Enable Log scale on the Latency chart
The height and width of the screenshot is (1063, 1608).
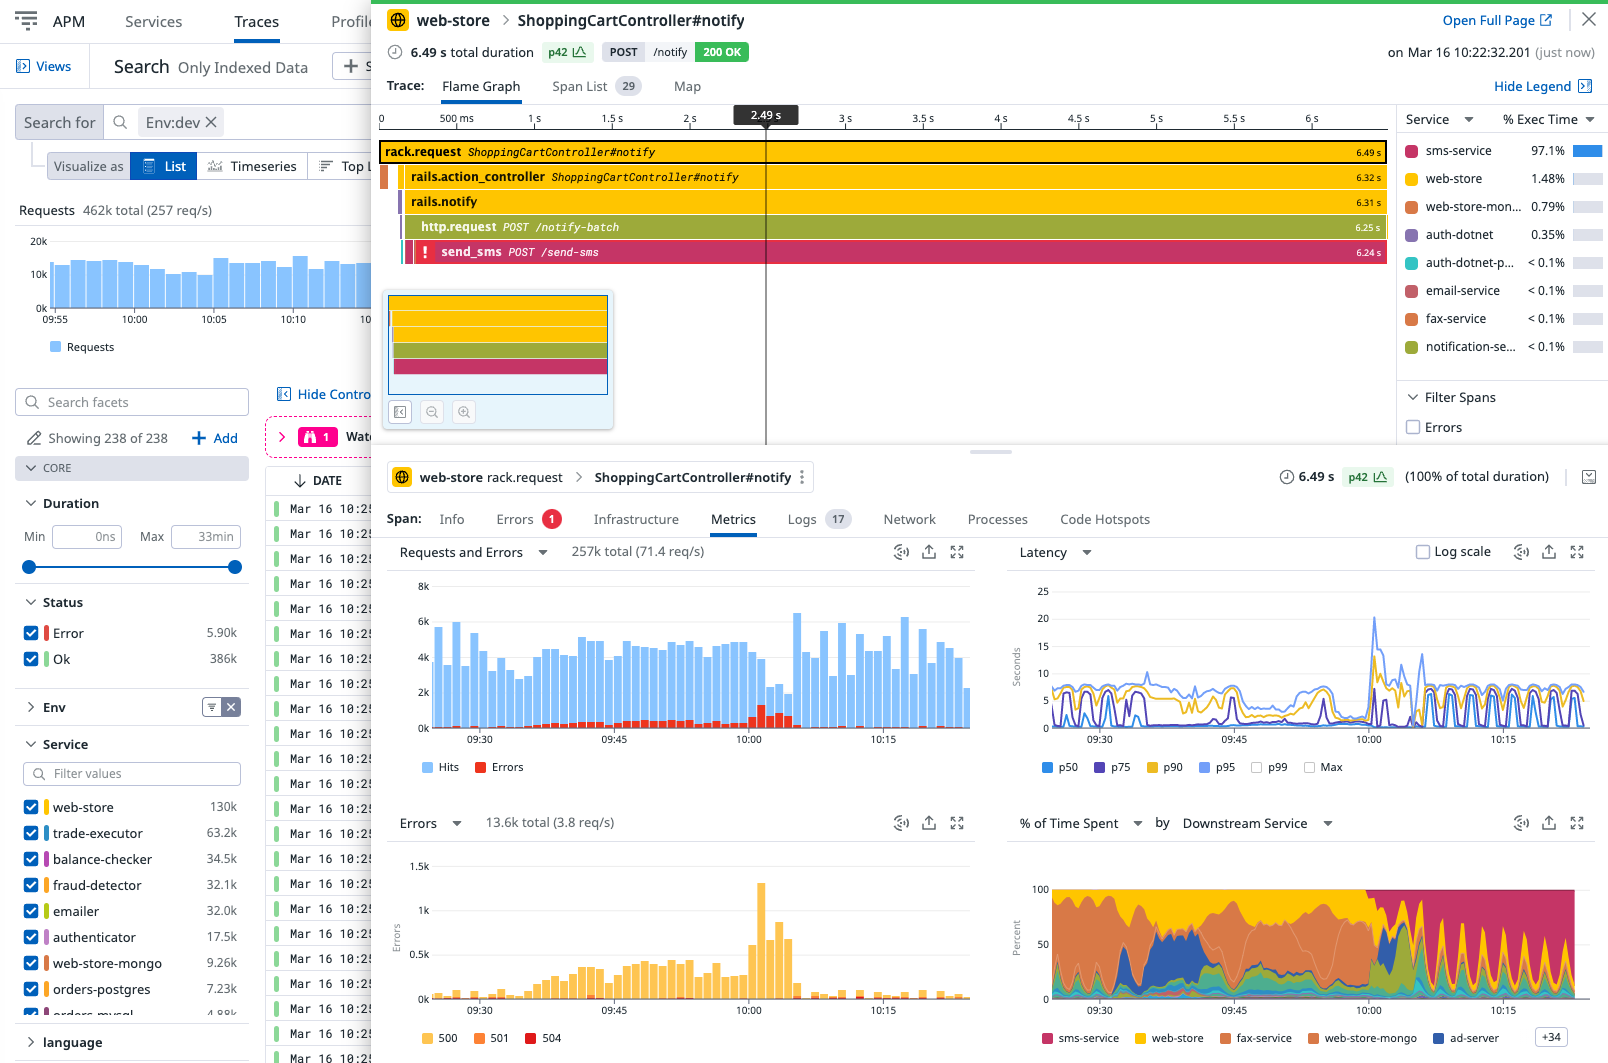[1421, 551]
